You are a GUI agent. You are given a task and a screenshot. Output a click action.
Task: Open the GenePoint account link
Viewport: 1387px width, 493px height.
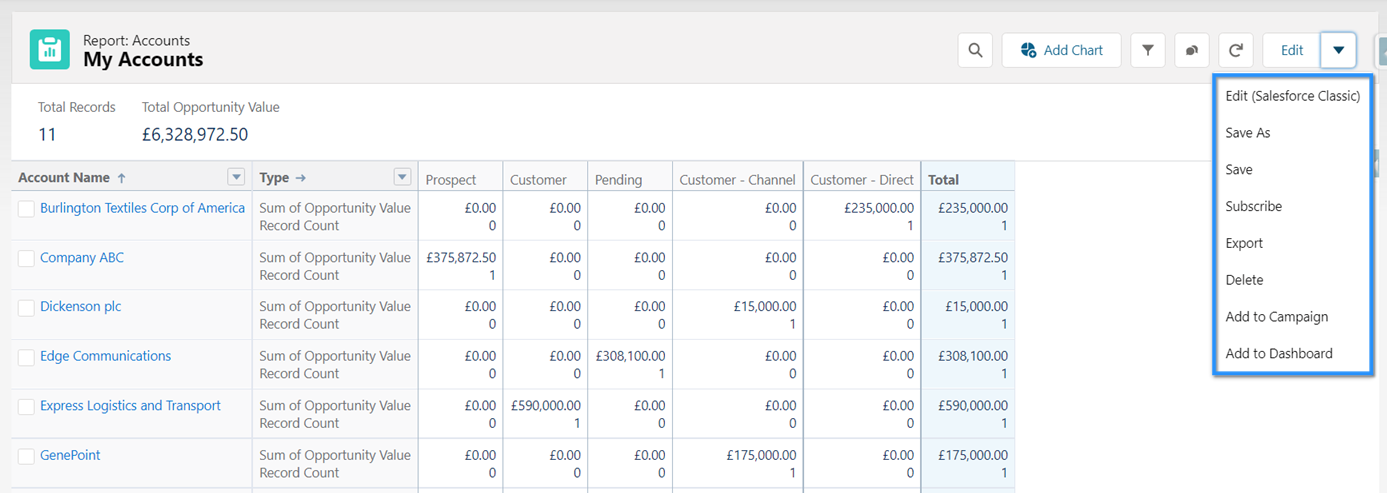(x=70, y=454)
